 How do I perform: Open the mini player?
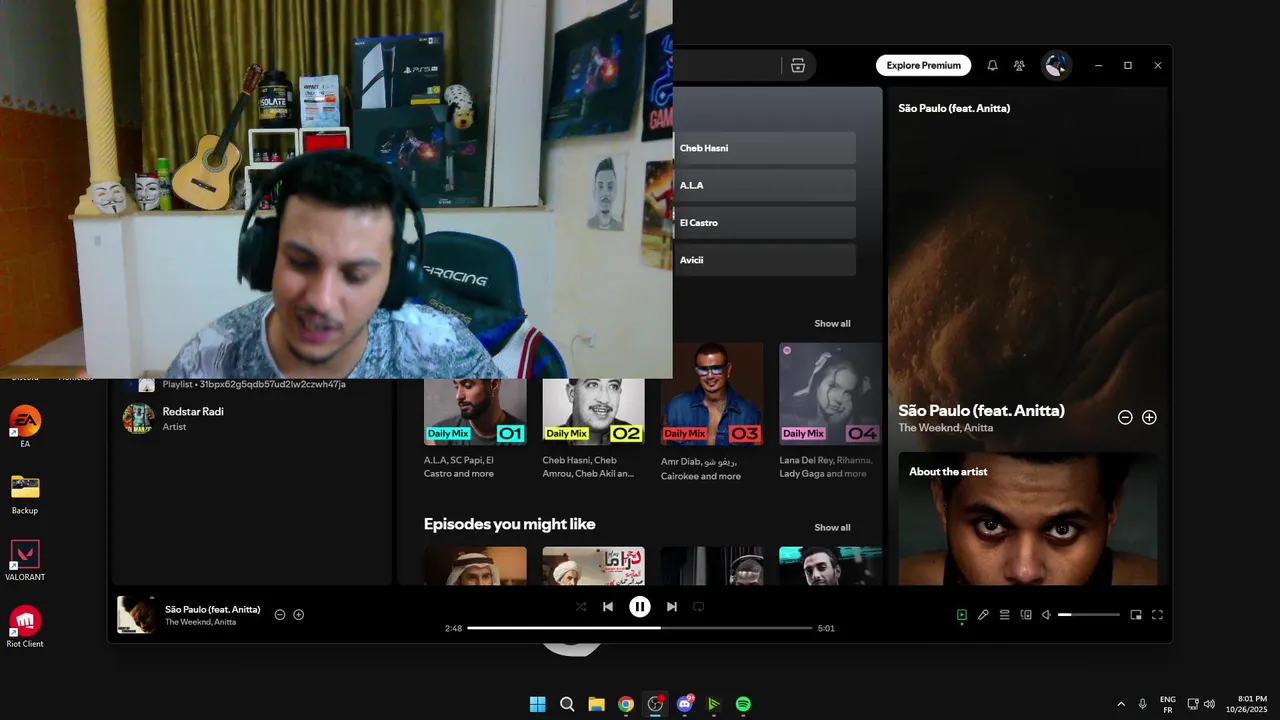point(1136,615)
